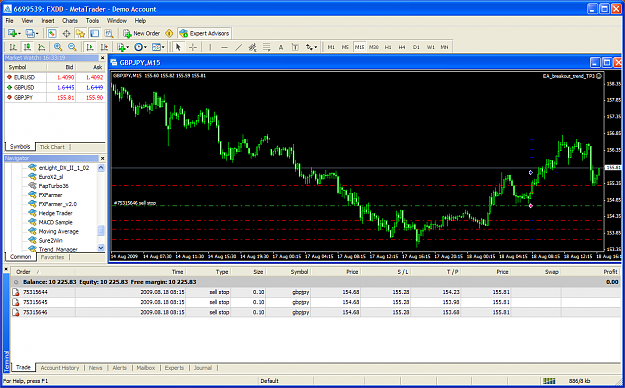Switch chart to line chart type
This screenshot has width=625, height=388.
point(41,47)
